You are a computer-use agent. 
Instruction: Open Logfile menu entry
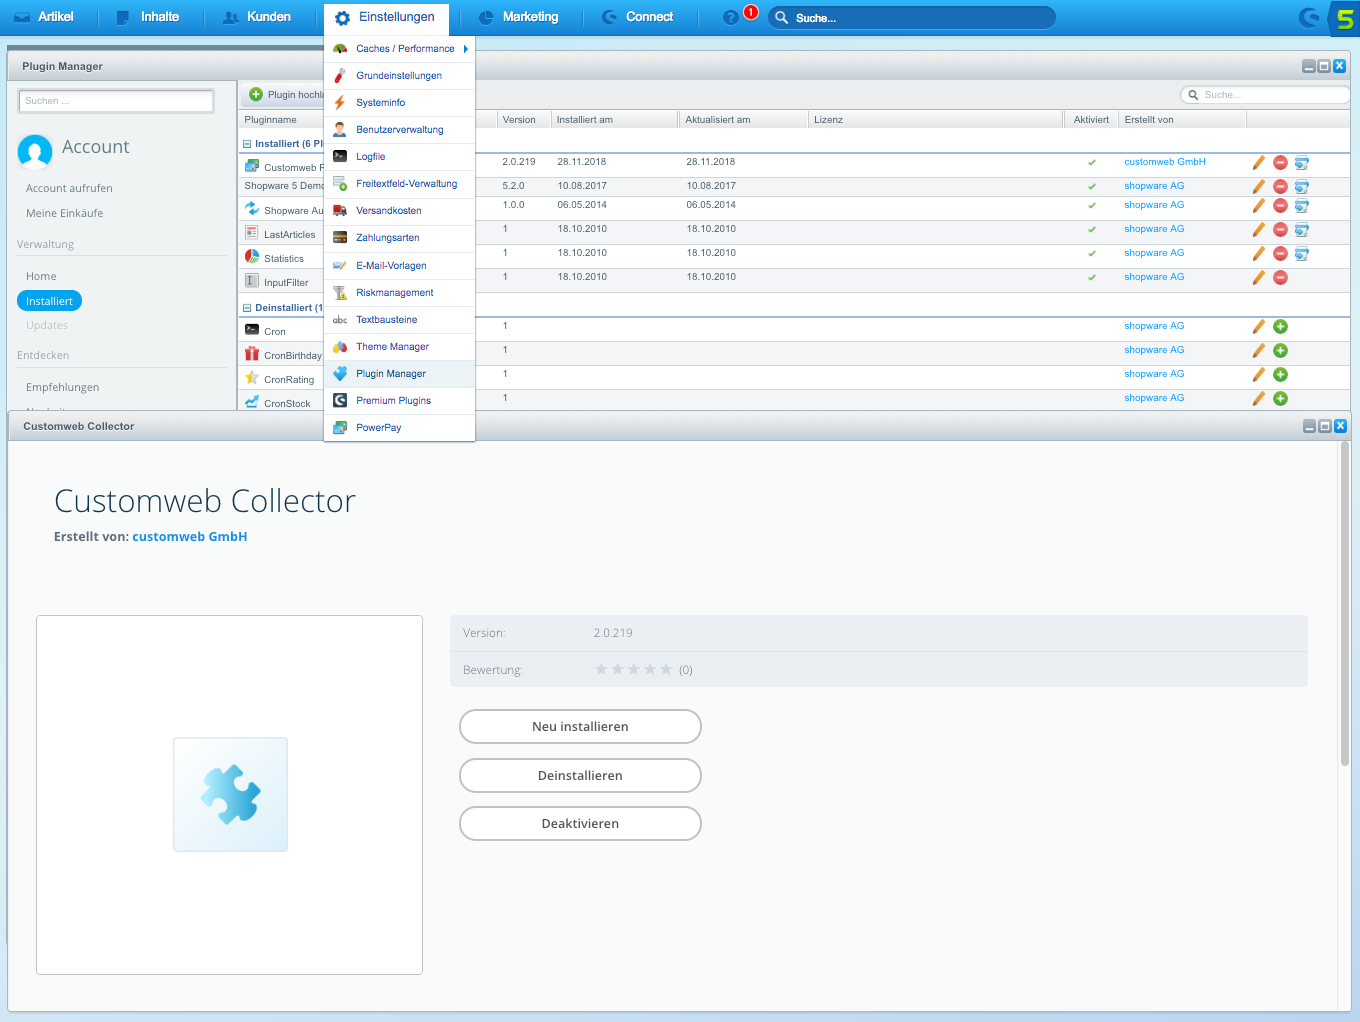pyautogui.click(x=399, y=157)
